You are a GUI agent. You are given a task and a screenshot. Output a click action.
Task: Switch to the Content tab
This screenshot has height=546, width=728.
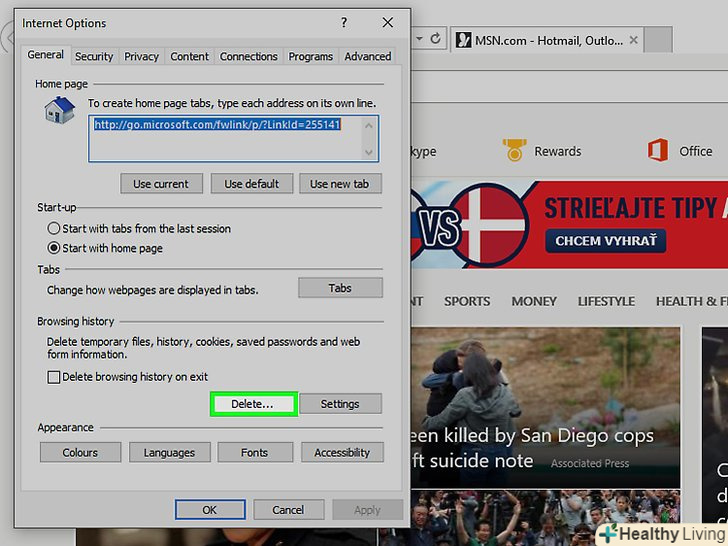click(189, 56)
